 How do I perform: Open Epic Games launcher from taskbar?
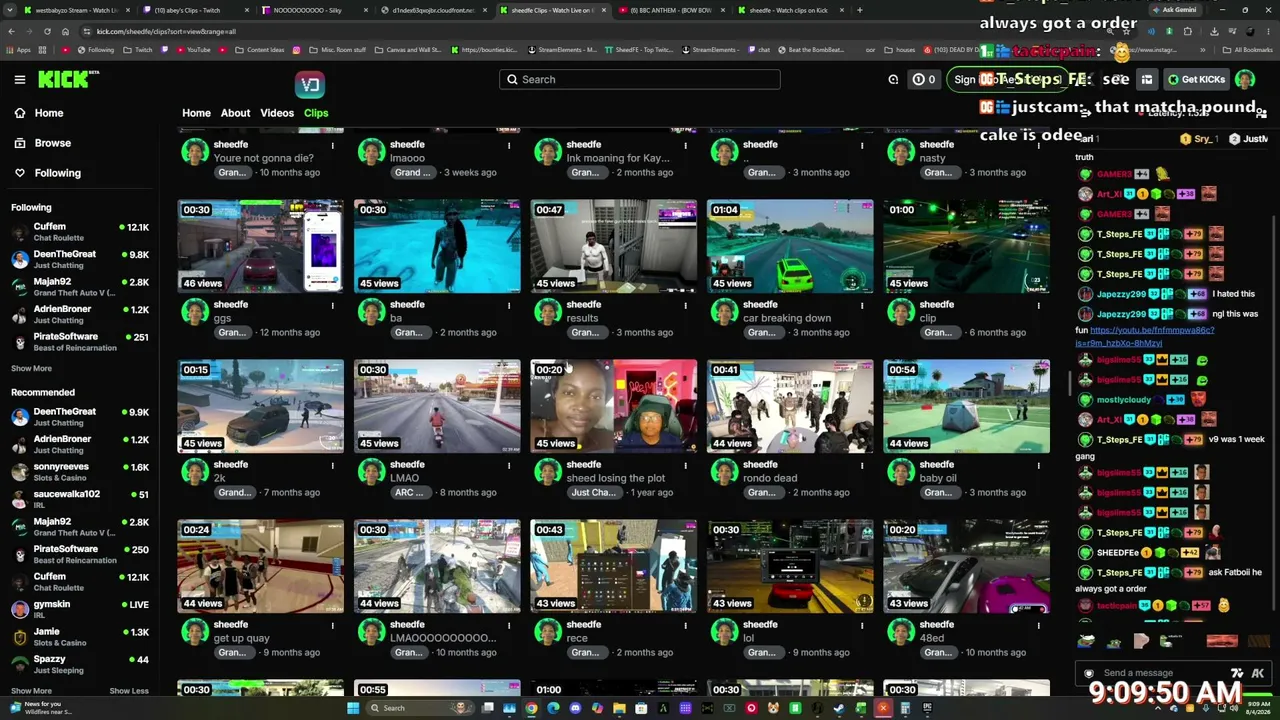pos(927,708)
